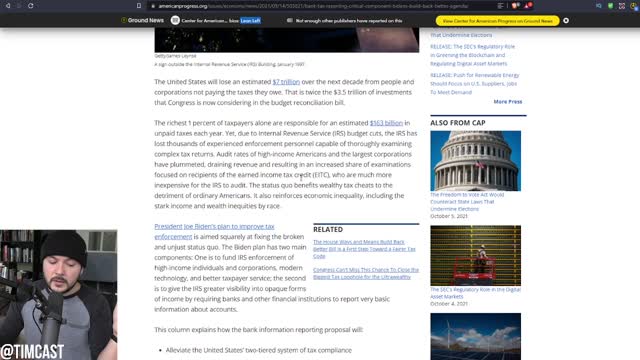Viewport: 640px width, 360px height.
Task: Open the $163 billion link
Action: coord(386,123)
